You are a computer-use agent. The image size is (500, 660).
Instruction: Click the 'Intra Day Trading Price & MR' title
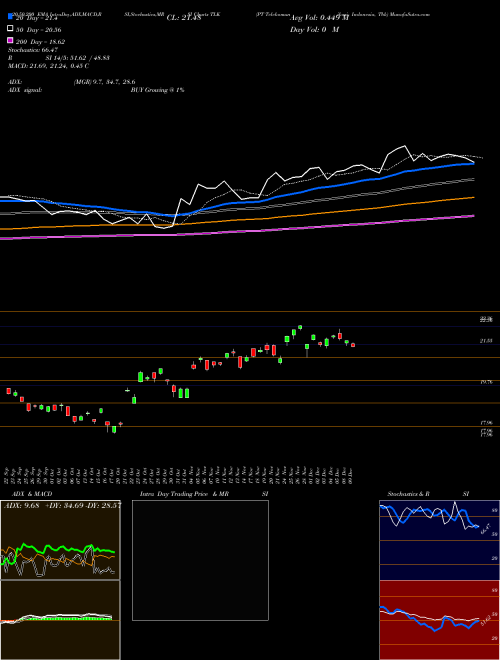click(184, 494)
